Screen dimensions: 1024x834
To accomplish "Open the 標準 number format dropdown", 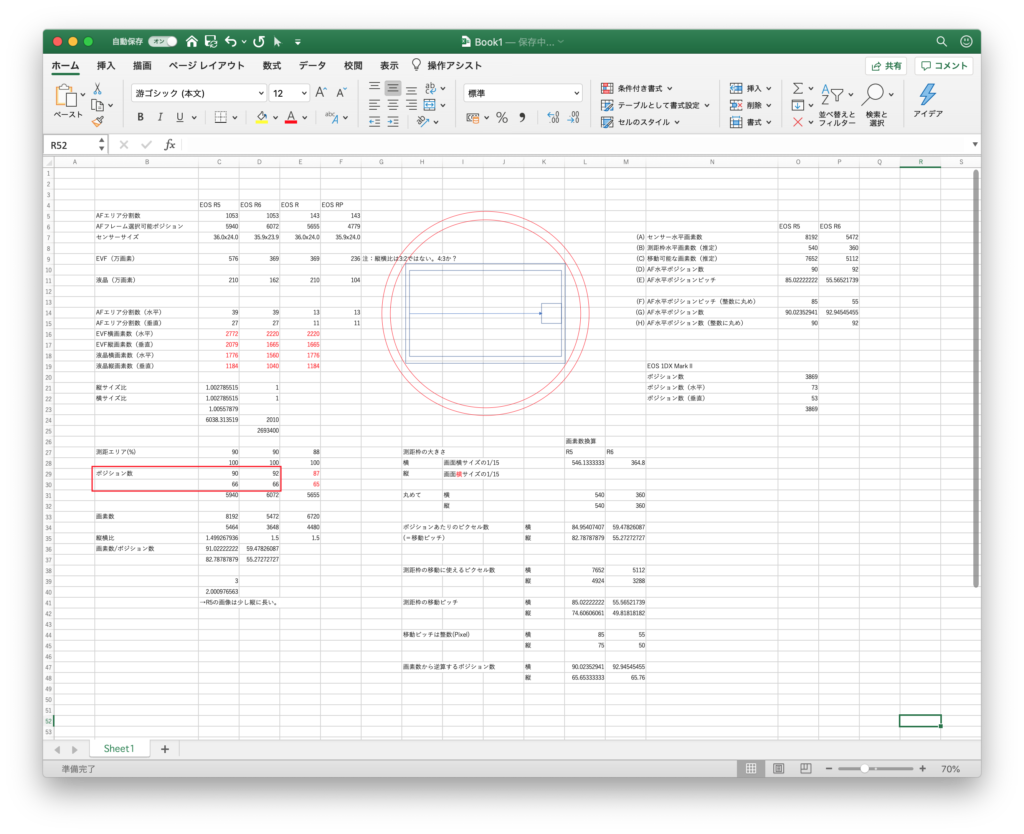I will [522, 93].
